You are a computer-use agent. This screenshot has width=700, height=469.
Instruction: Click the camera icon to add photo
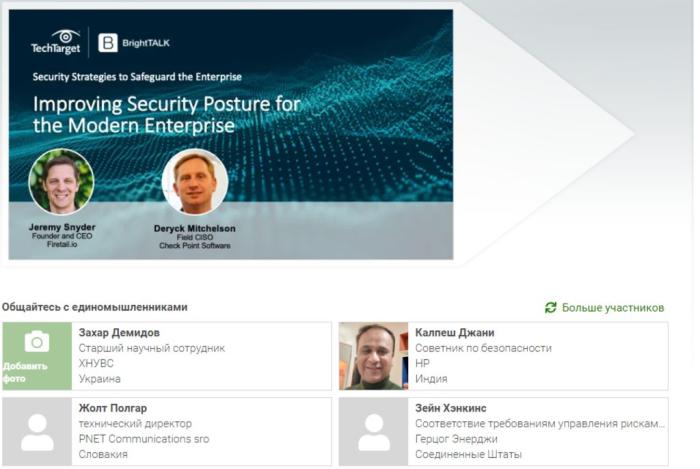[37, 342]
